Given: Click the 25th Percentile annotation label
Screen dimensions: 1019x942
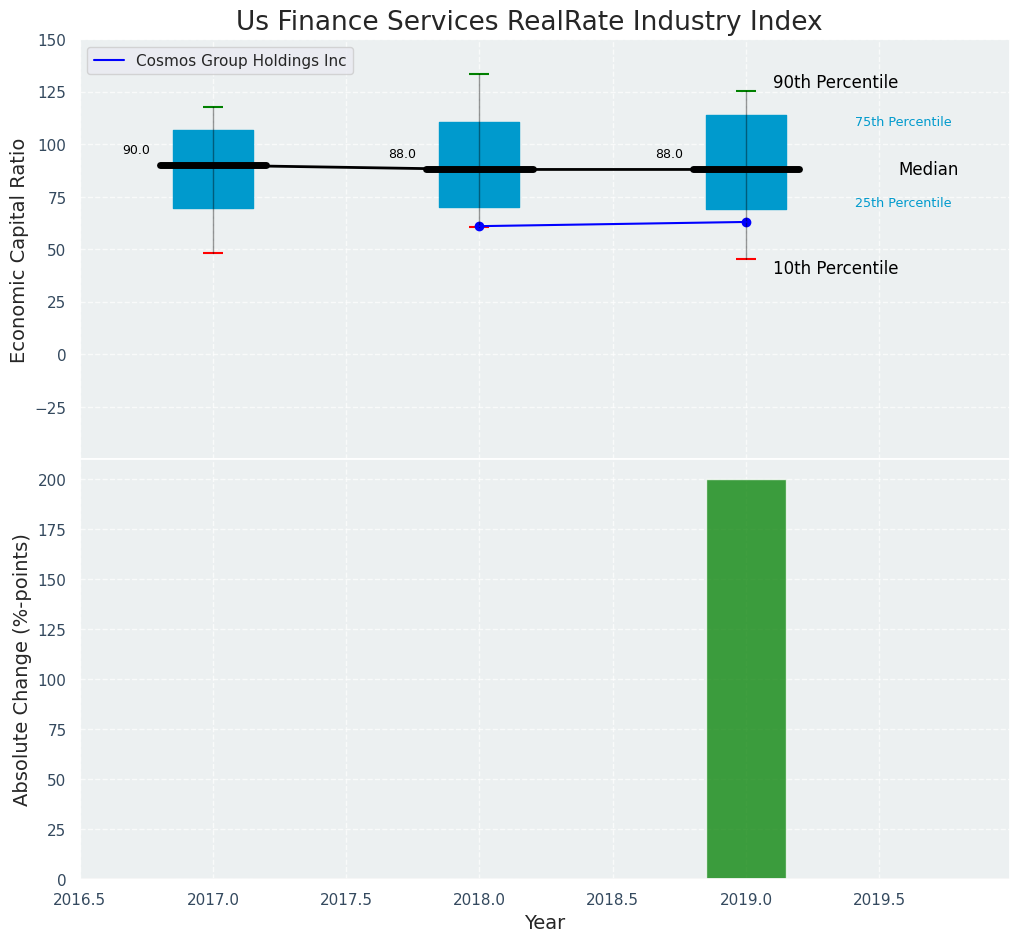Looking at the screenshot, I should [x=903, y=203].
